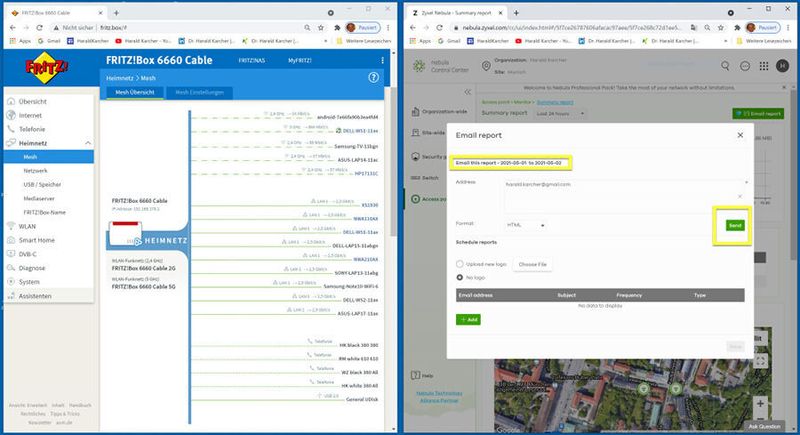Open the Nebula chat bubble icon
This screenshot has width=800, height=435.
click(x=745, y=66)
